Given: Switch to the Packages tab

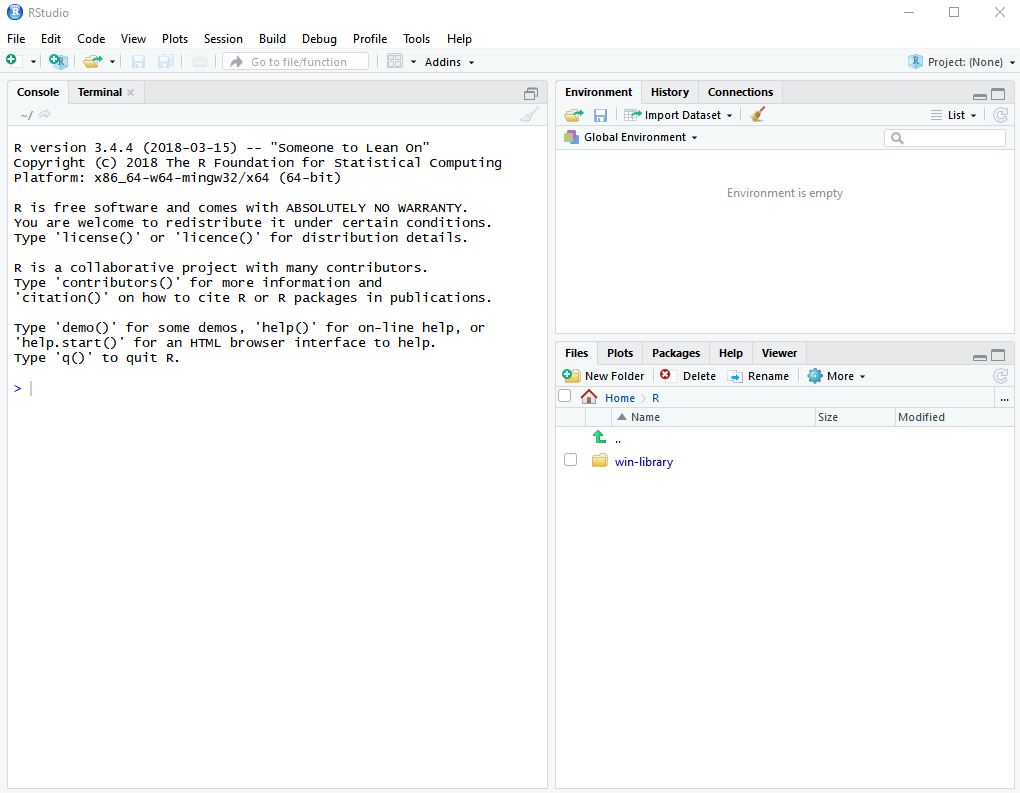Looking at the screenshot, I should [x=675, y=353].
